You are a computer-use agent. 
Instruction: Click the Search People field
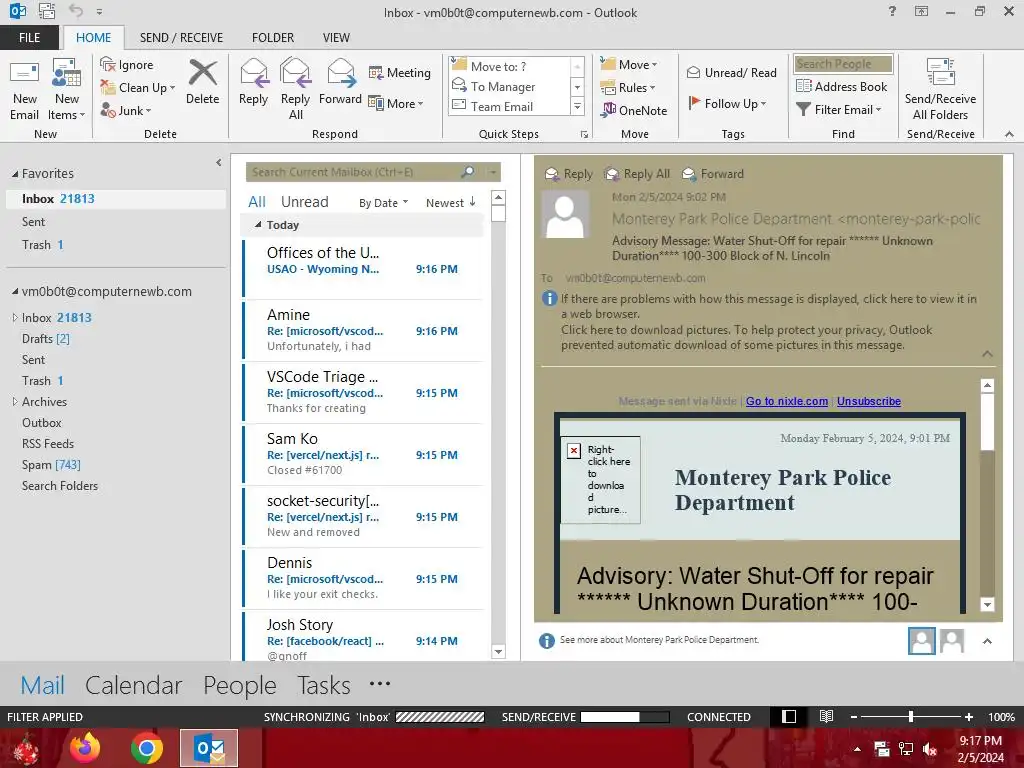click(842, 63)
